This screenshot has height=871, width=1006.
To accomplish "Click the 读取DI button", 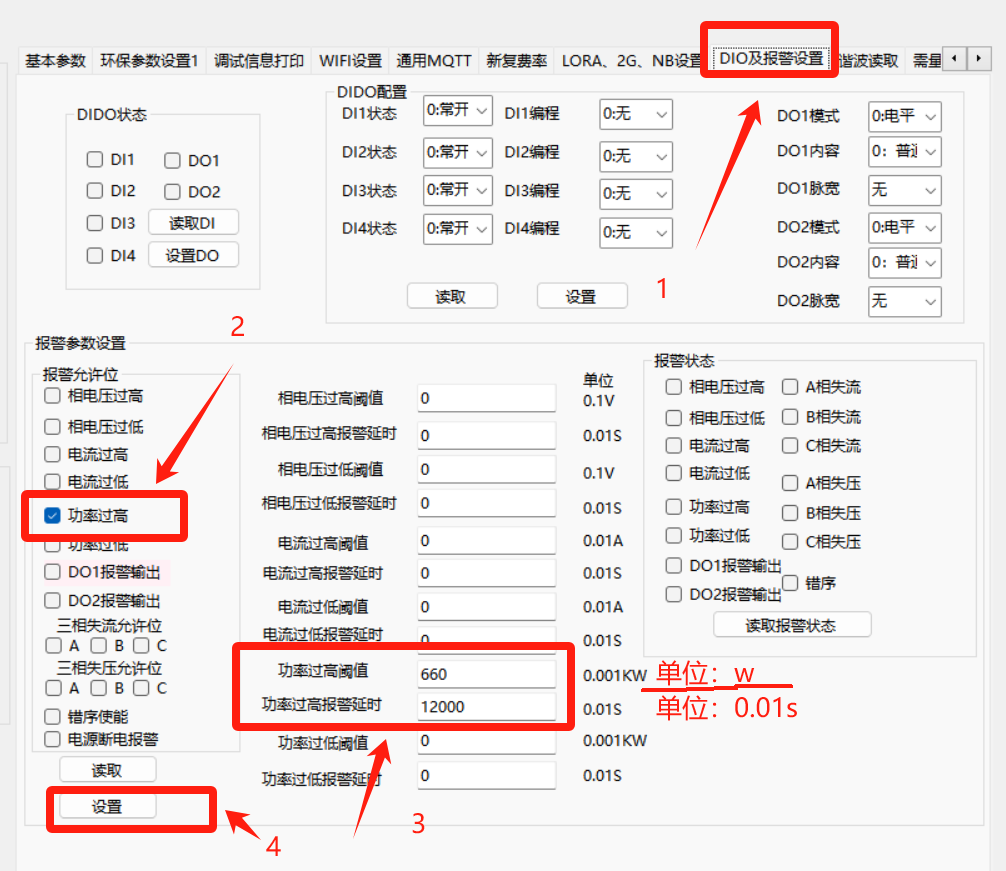I will click(193, 223).
